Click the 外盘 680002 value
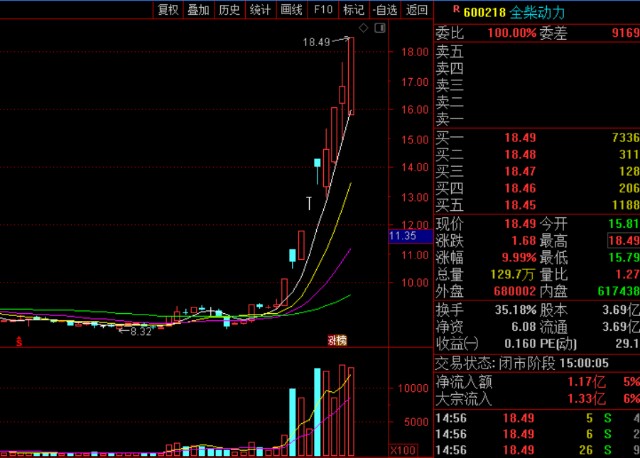Image resolution: width=640 pixels, height=458 pixels. tap(514, 291)
